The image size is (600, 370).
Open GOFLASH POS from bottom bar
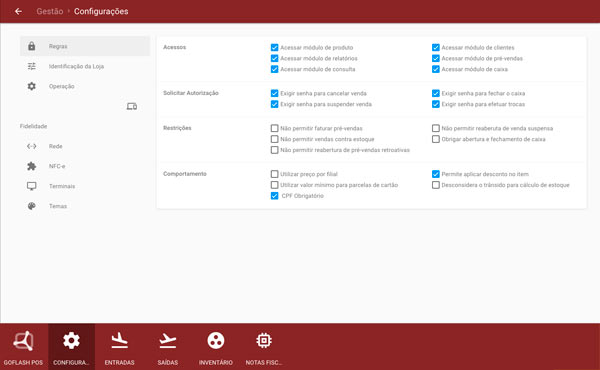23,347
